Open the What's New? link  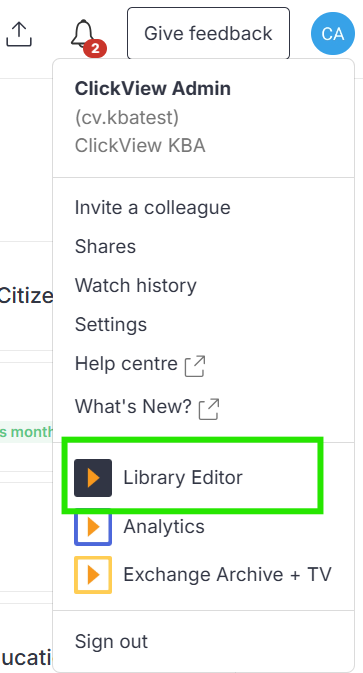click(x=133, y=406)
